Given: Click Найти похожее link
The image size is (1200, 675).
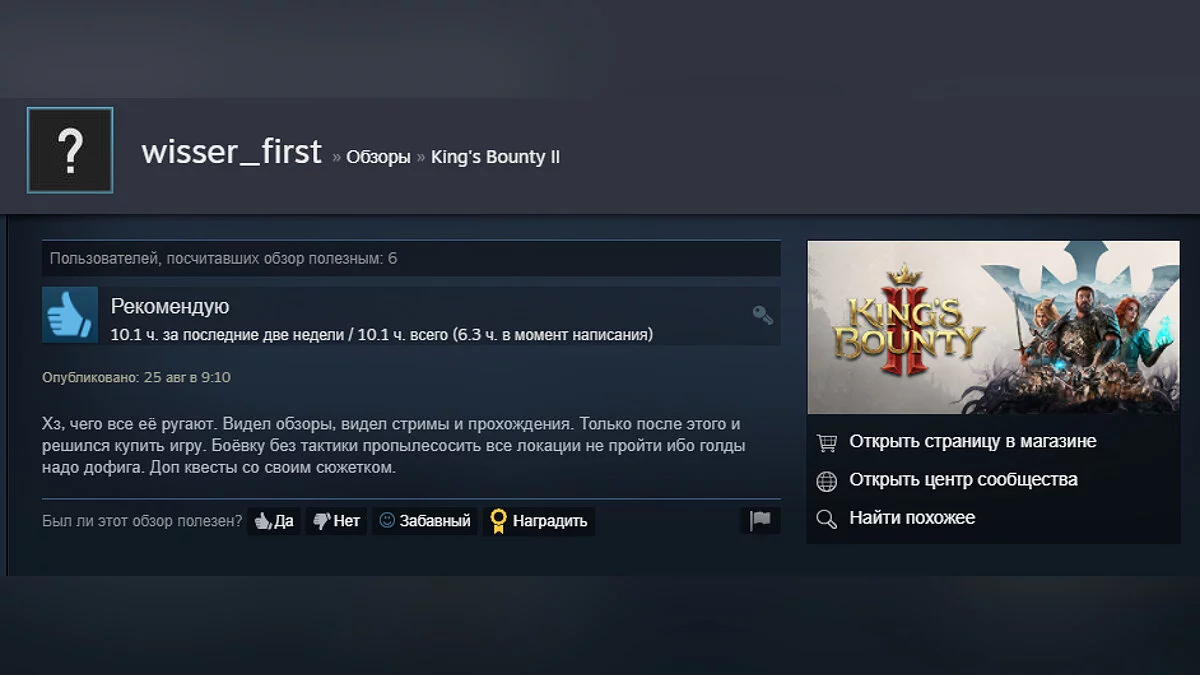Looking at the screenshot, I should 912,518.
